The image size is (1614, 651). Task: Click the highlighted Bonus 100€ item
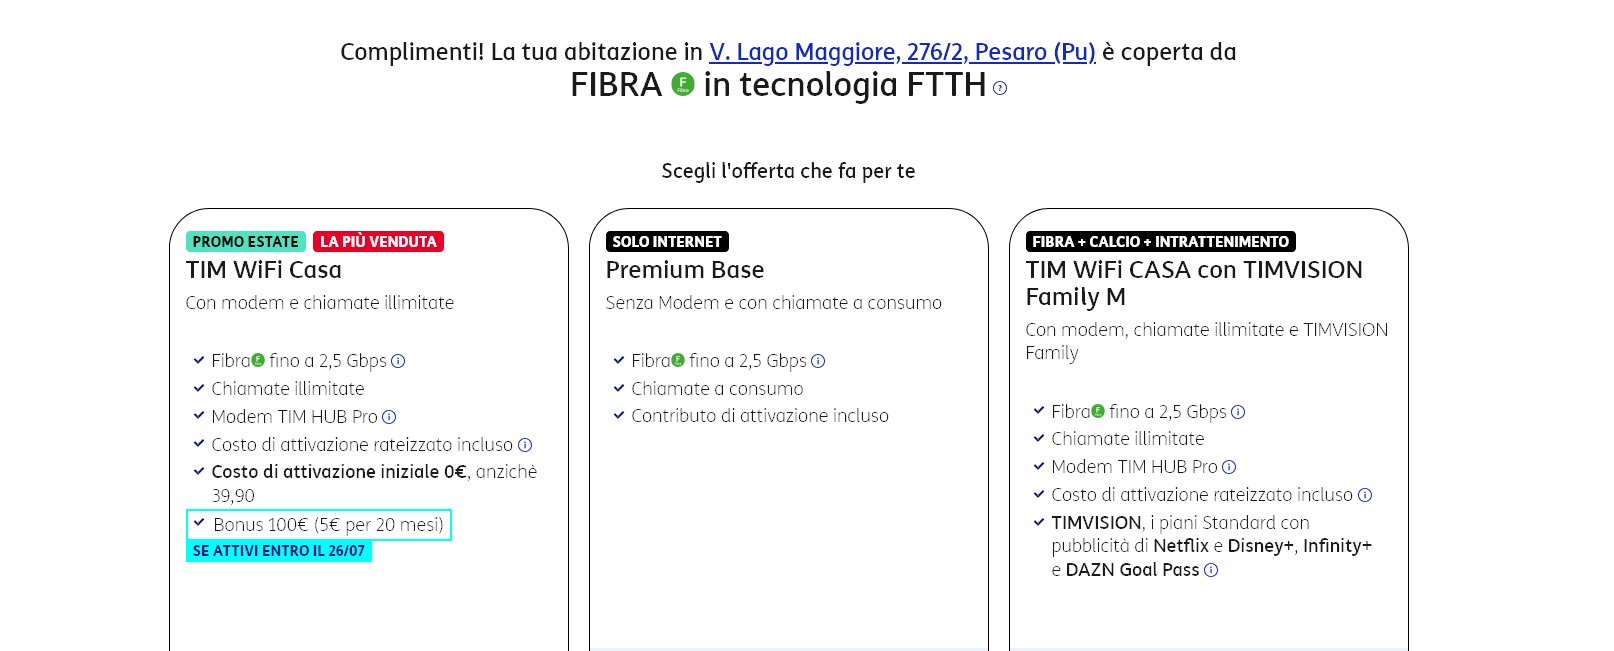(x=319, y=525)
